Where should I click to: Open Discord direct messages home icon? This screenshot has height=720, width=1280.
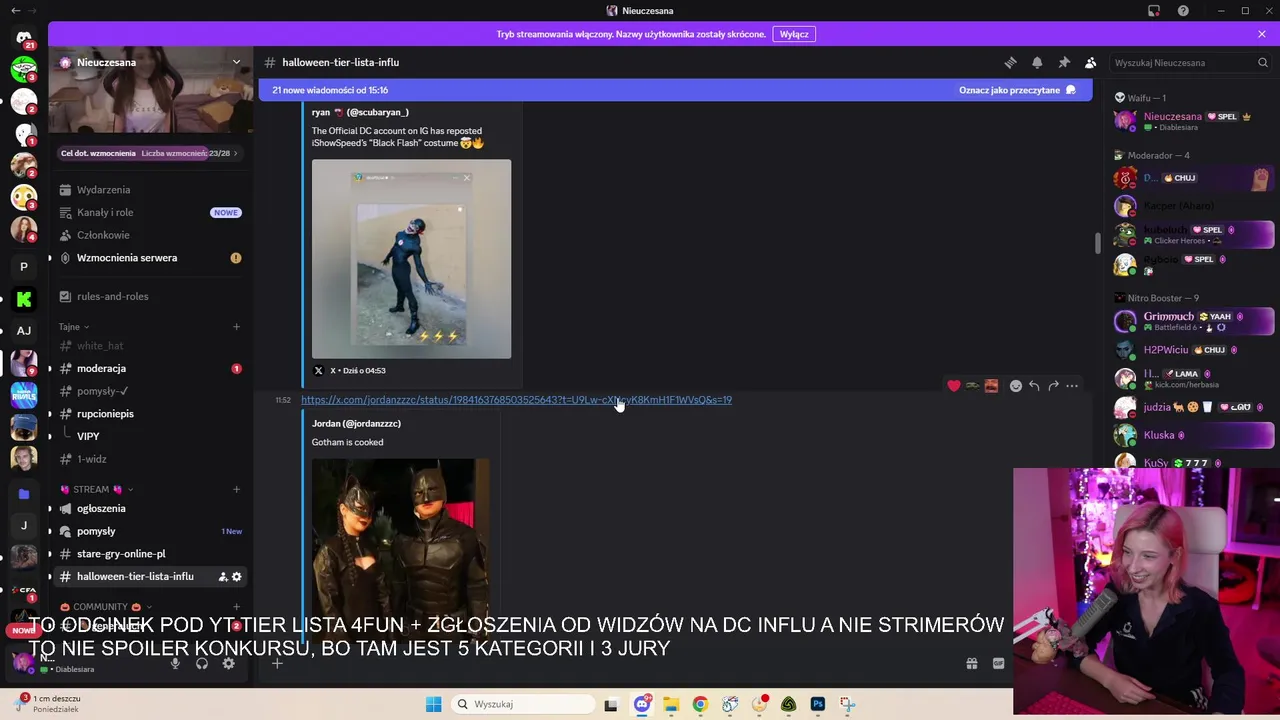[x=24, y=38]
